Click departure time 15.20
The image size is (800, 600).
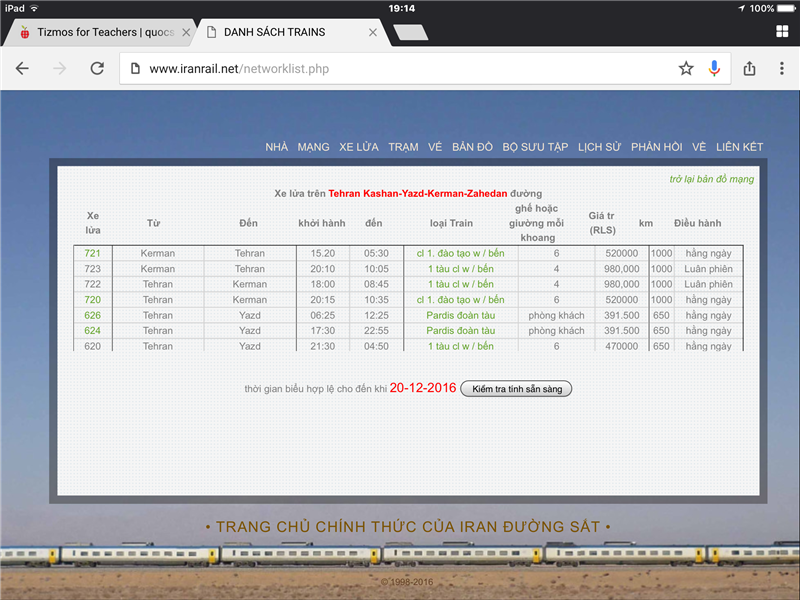pyautogui.click(x=322, y=253)
